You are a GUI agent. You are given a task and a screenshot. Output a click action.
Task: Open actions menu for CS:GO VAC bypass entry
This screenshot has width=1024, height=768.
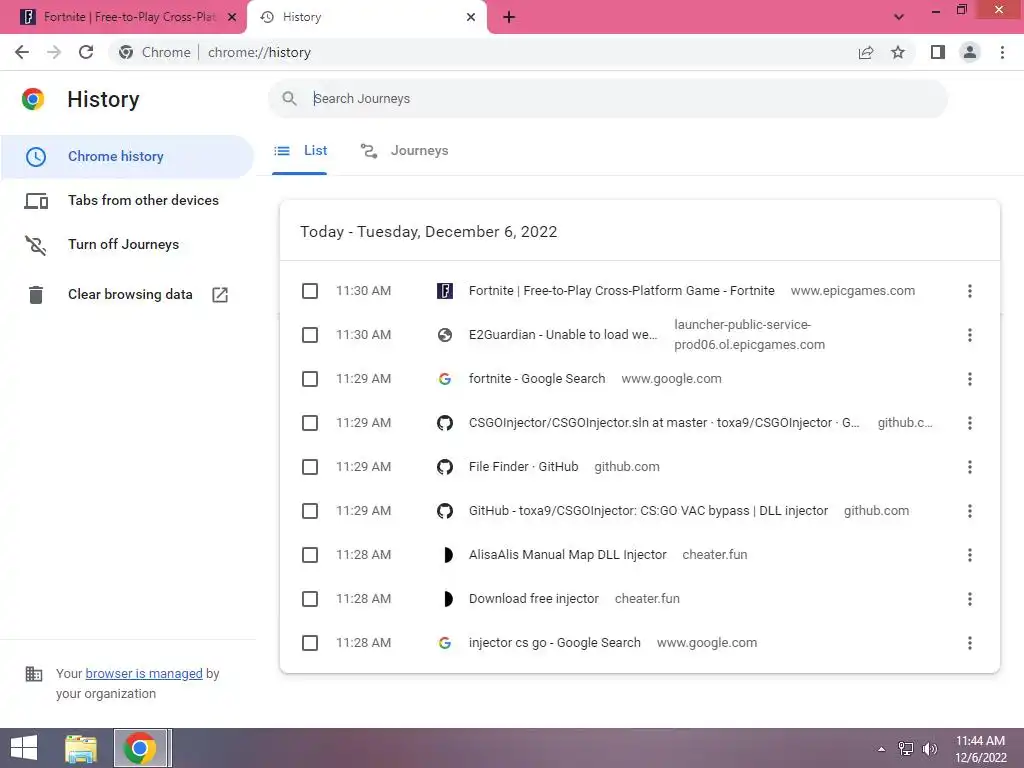pyautogui.click(x=970, y=511)
